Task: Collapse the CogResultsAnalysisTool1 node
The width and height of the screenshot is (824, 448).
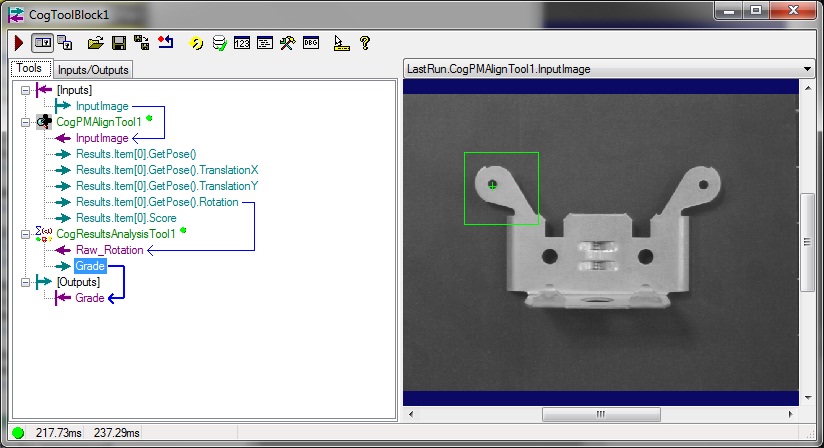Action: [25, 234]
